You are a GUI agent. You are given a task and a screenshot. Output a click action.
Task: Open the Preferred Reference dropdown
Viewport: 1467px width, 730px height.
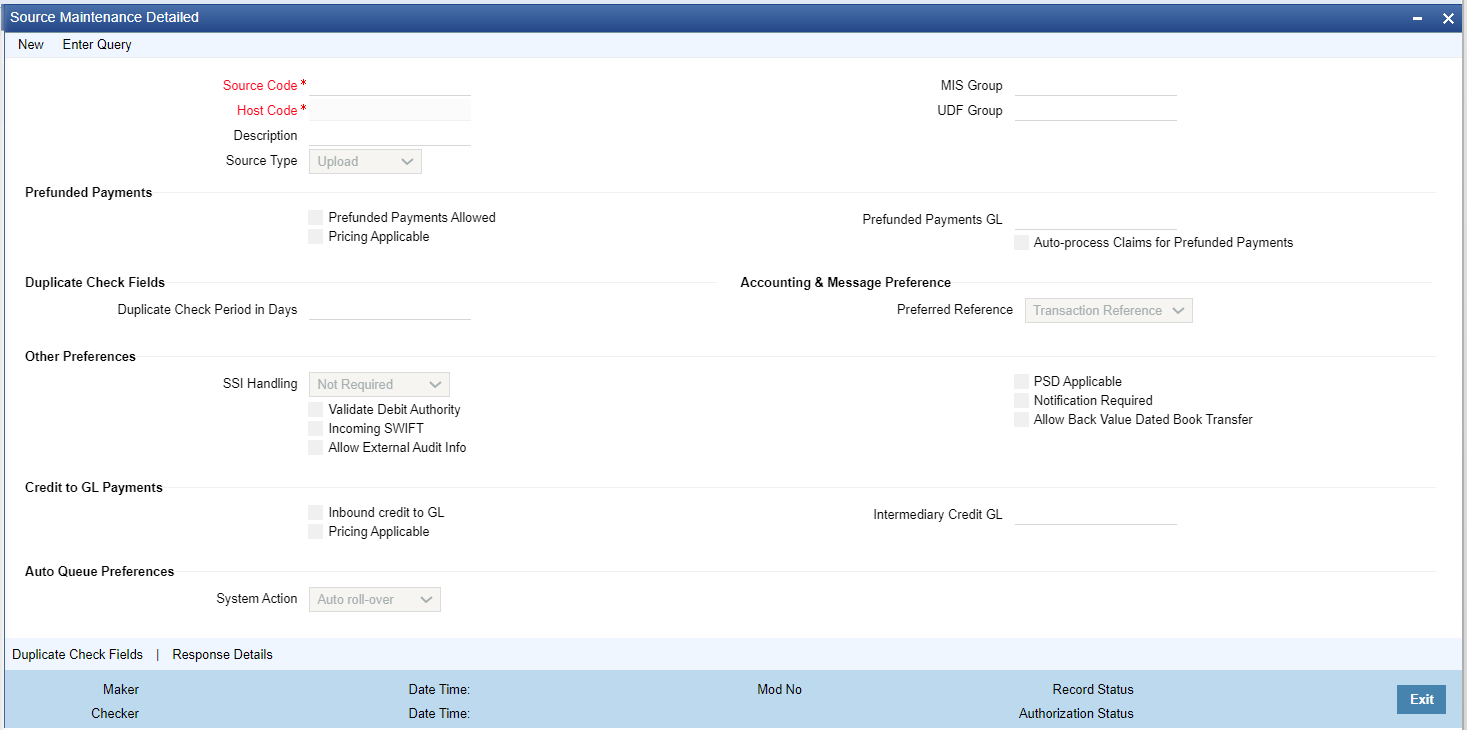[x=1108, y=311]
